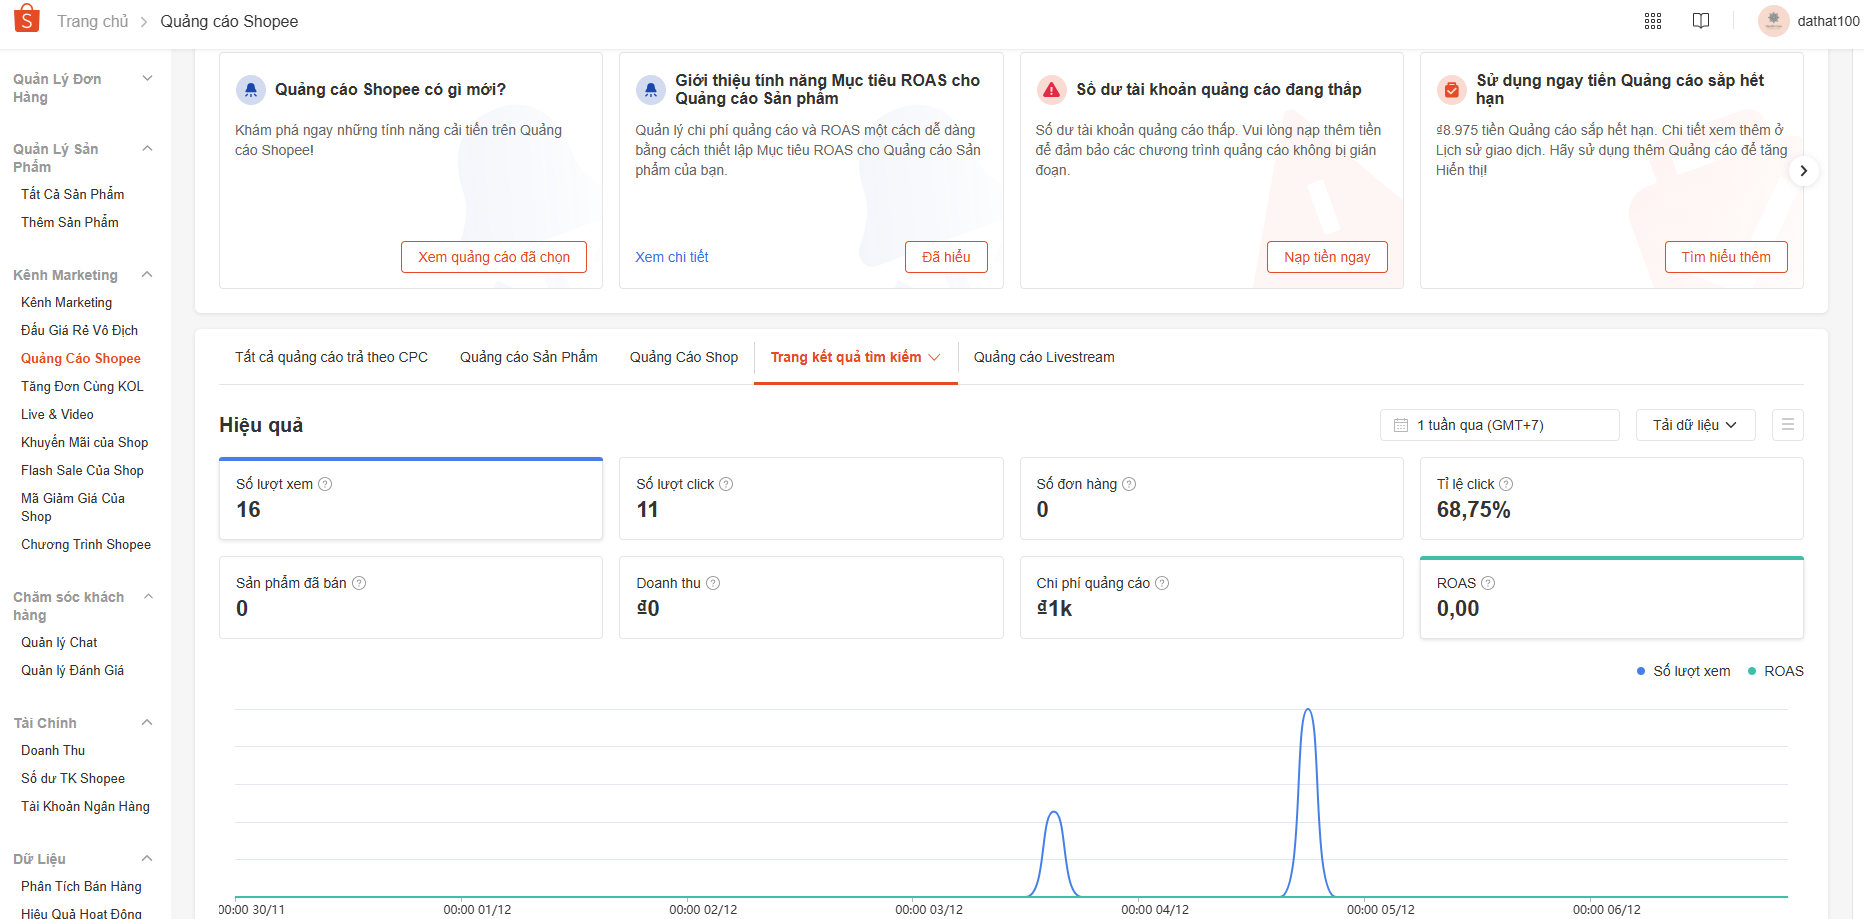Viewport: 1864px width, 919px height.
Task: Click the Đã hiểu button
Action: (x=946, y=257)
